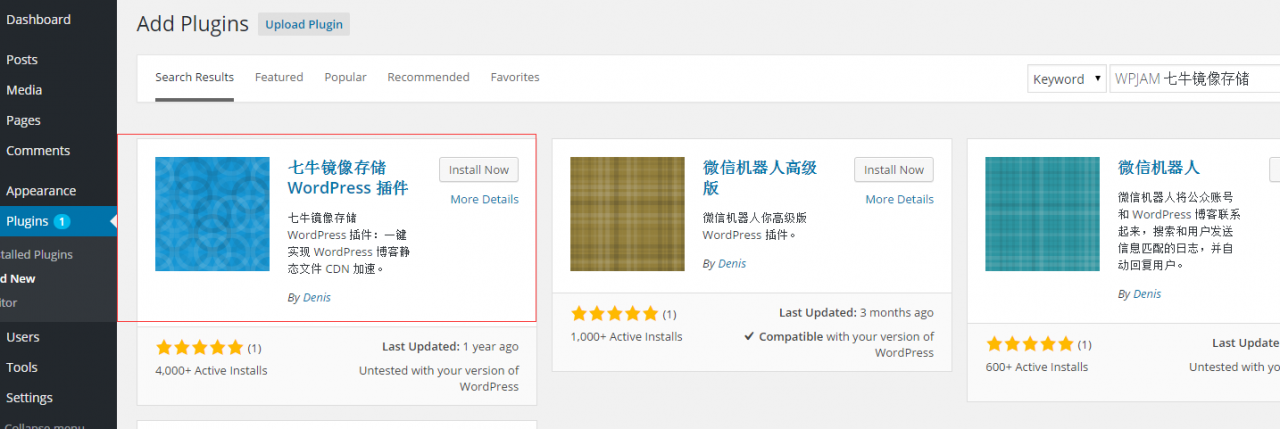The height and width of the screenshot is (429, 1280).
Task: Open the Appearance menu in sidebar
Action: 41,191
